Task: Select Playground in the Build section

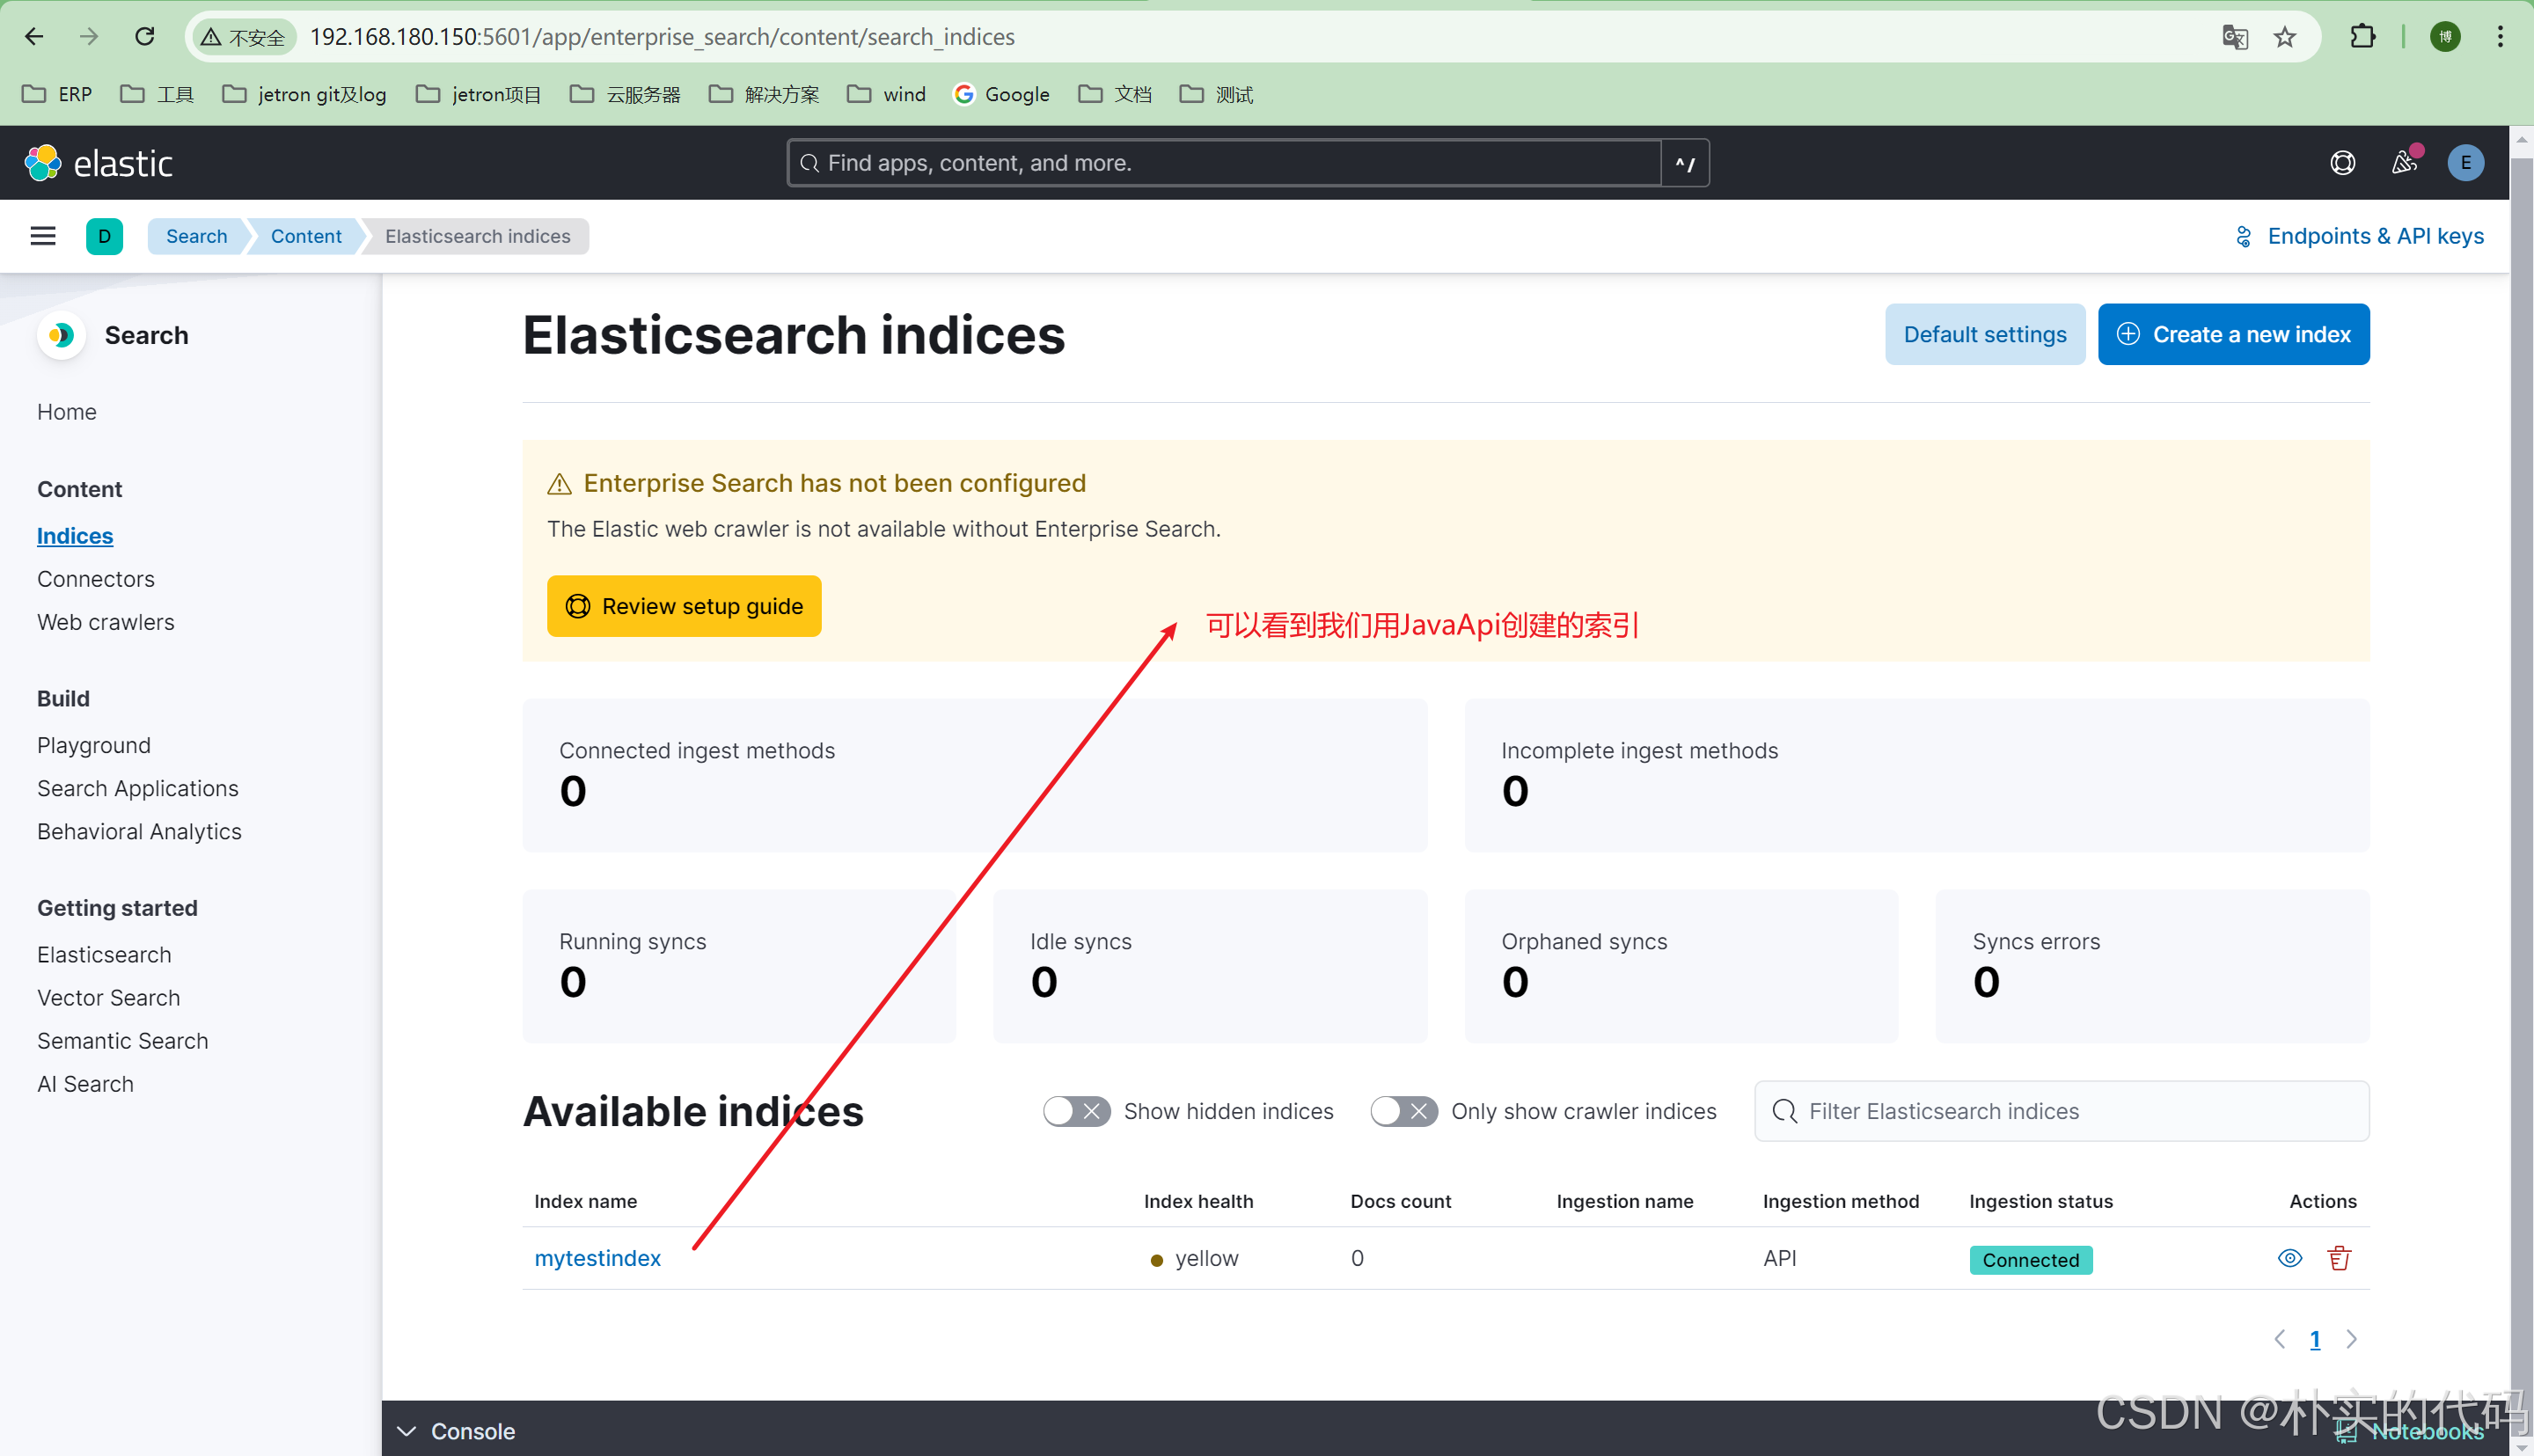Action: (94, 745)
